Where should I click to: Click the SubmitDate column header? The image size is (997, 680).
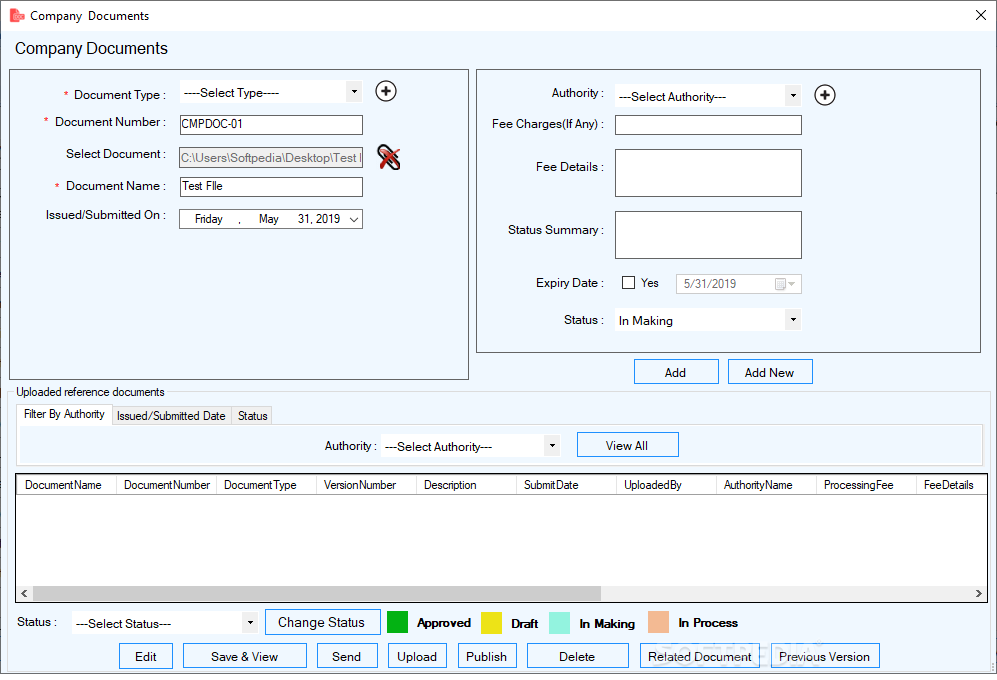[x=566, y=485]
